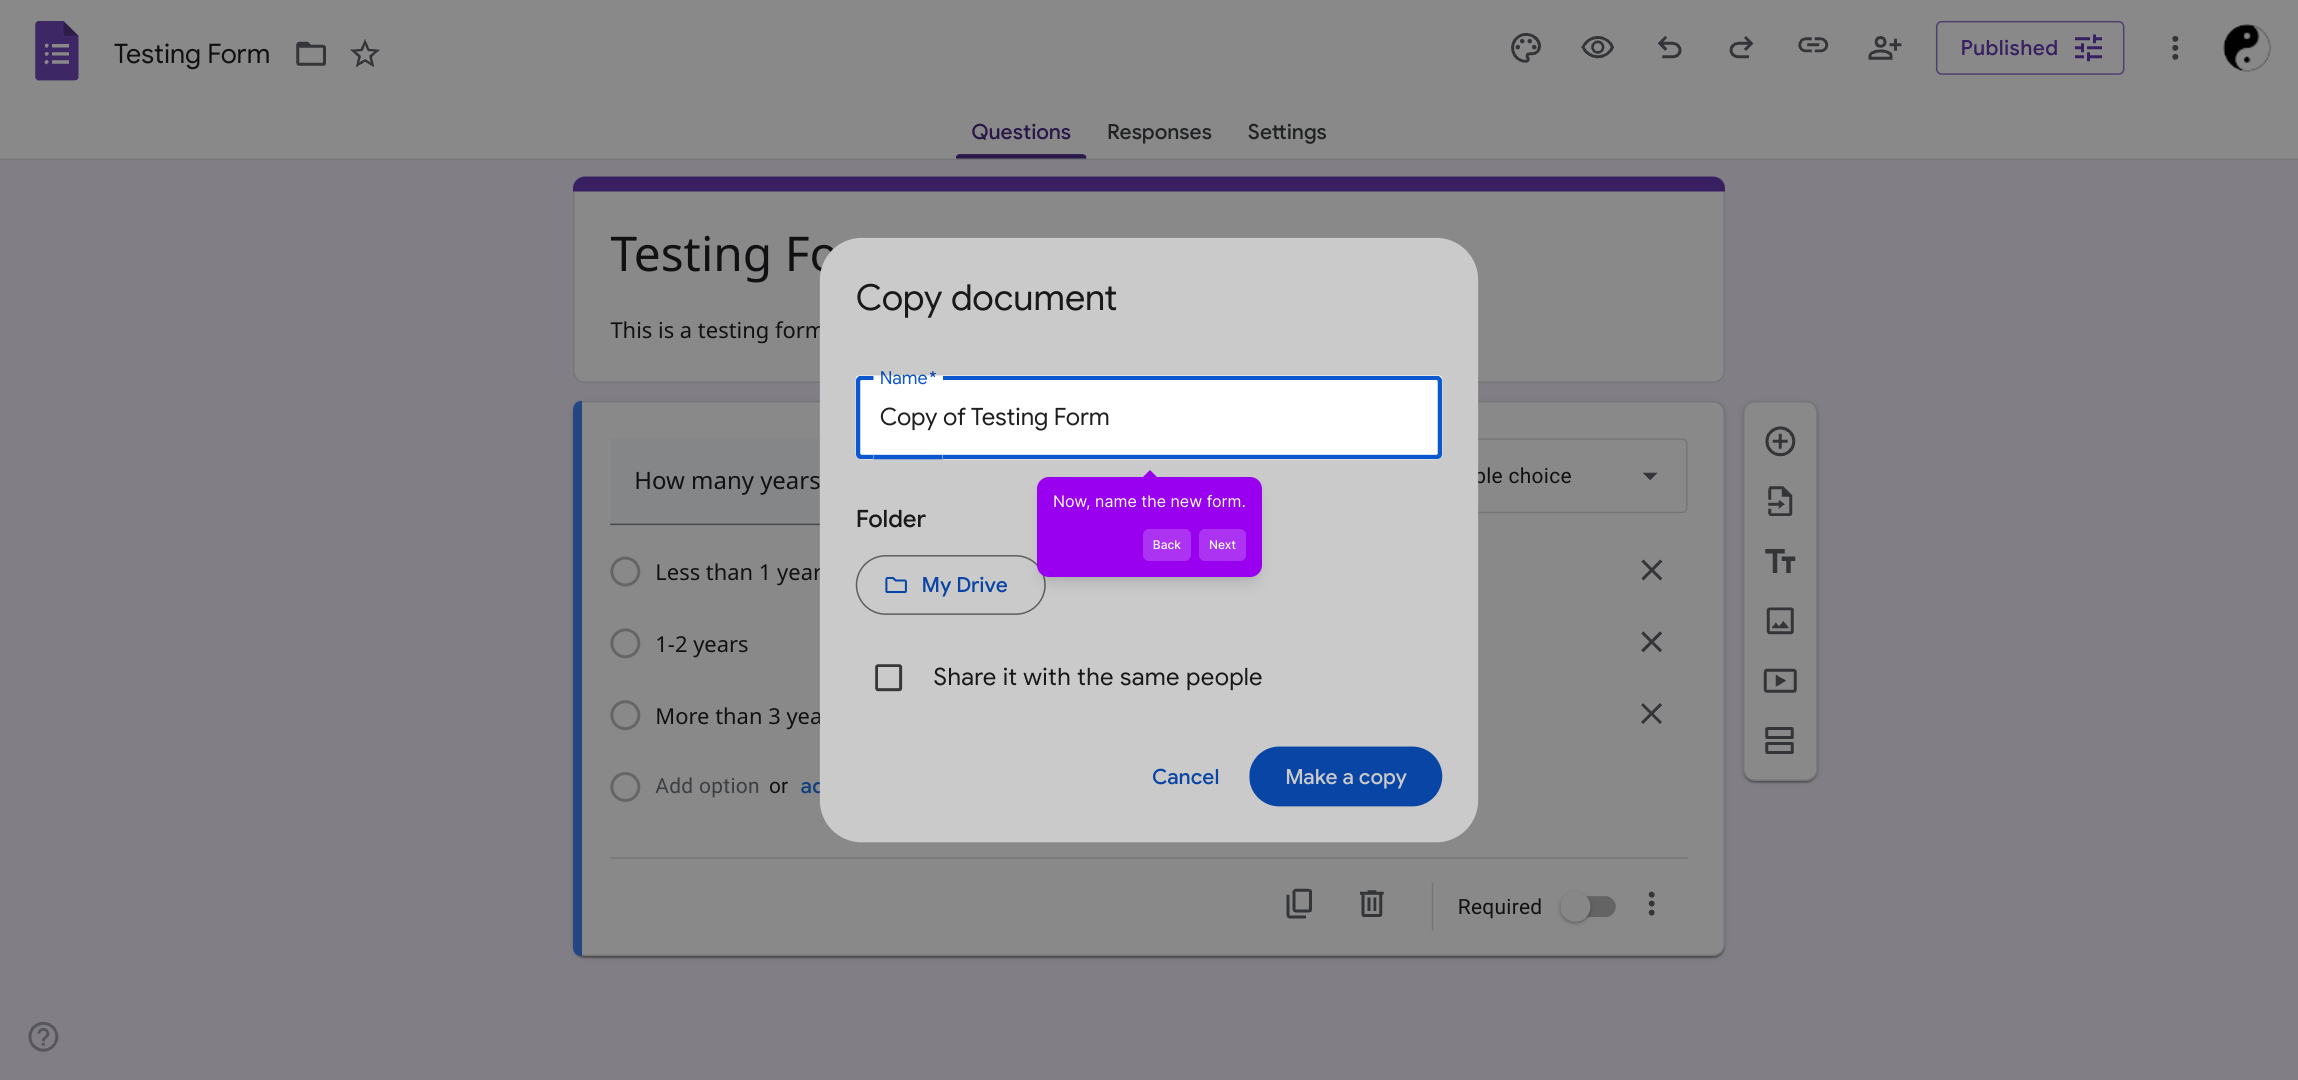Toggle the Required switch

coord(1588,907)
